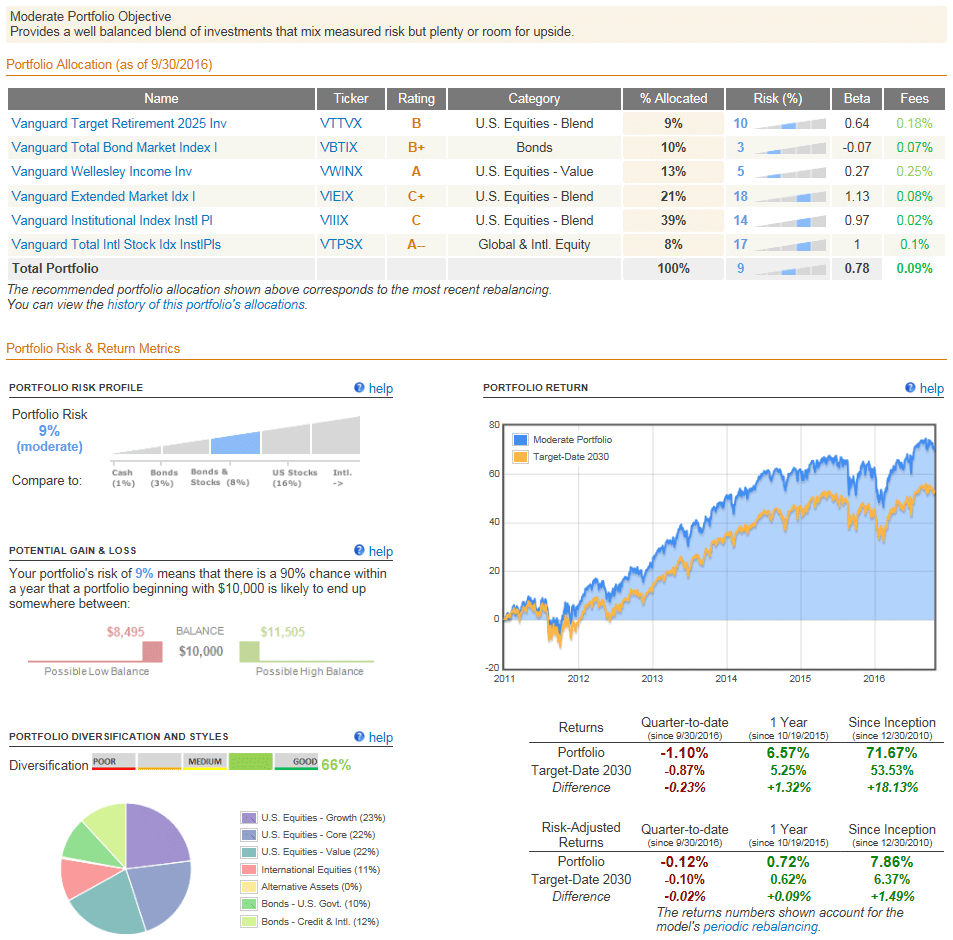Click the Portfolio Risk & Return Metrics heading
The width and height of the screenshot is (953, 940).
[93, 348]
